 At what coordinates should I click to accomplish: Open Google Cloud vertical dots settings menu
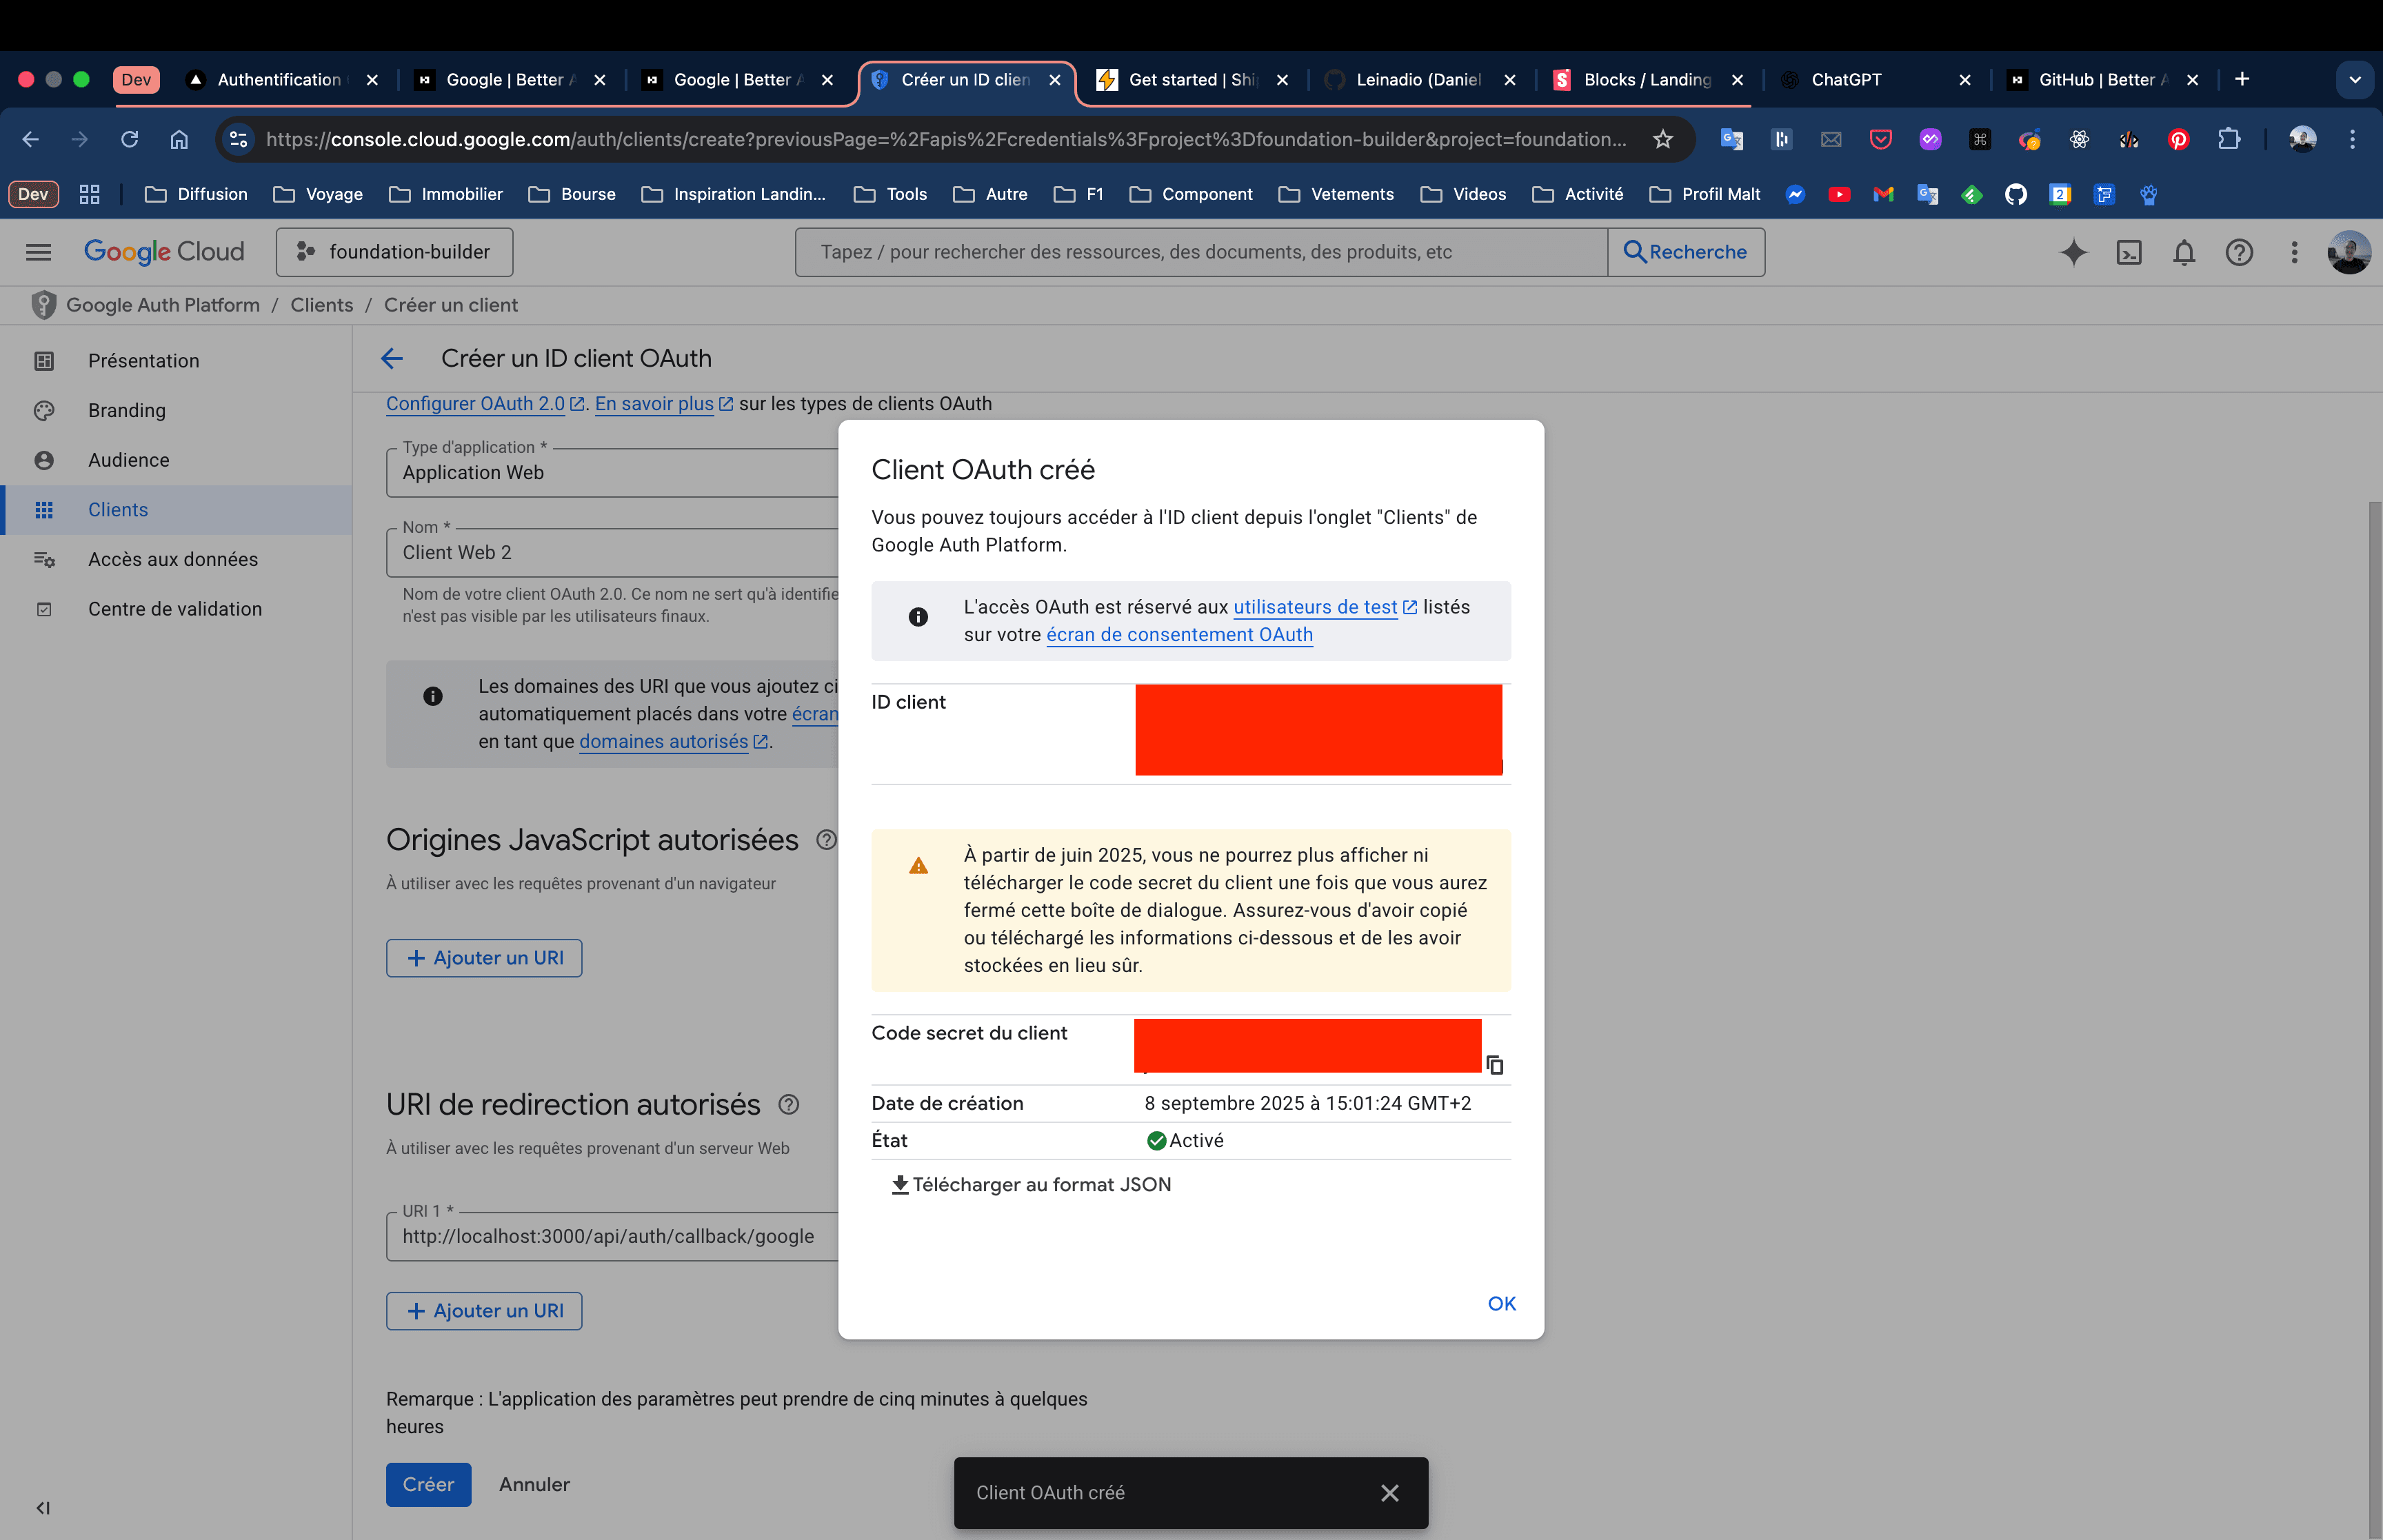2294,252
